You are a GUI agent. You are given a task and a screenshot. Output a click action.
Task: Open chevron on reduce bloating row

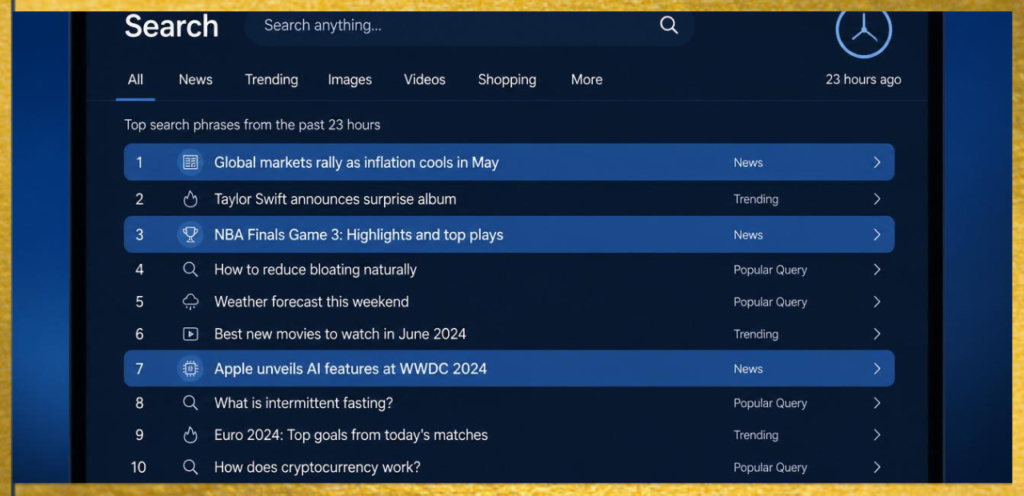click(x=877, y=270)
